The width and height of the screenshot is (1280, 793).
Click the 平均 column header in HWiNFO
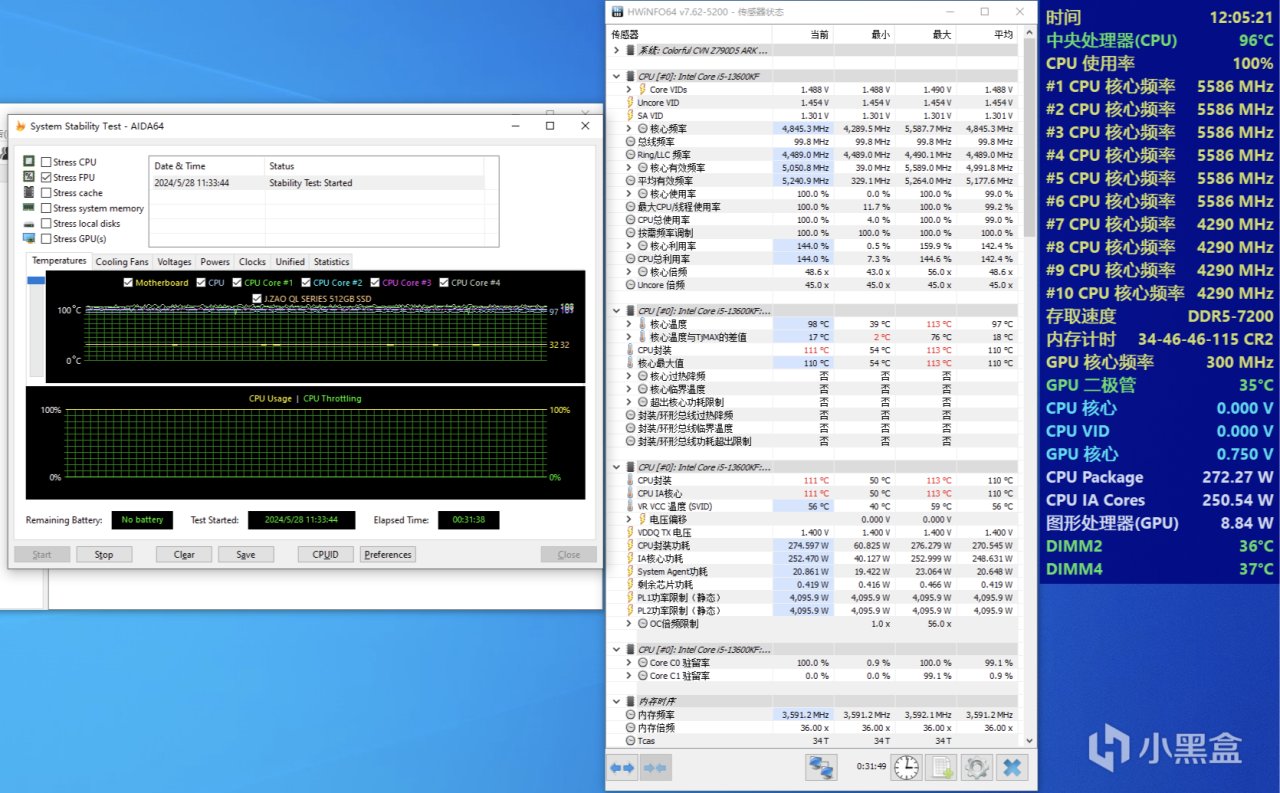click(x=987, y=34)
